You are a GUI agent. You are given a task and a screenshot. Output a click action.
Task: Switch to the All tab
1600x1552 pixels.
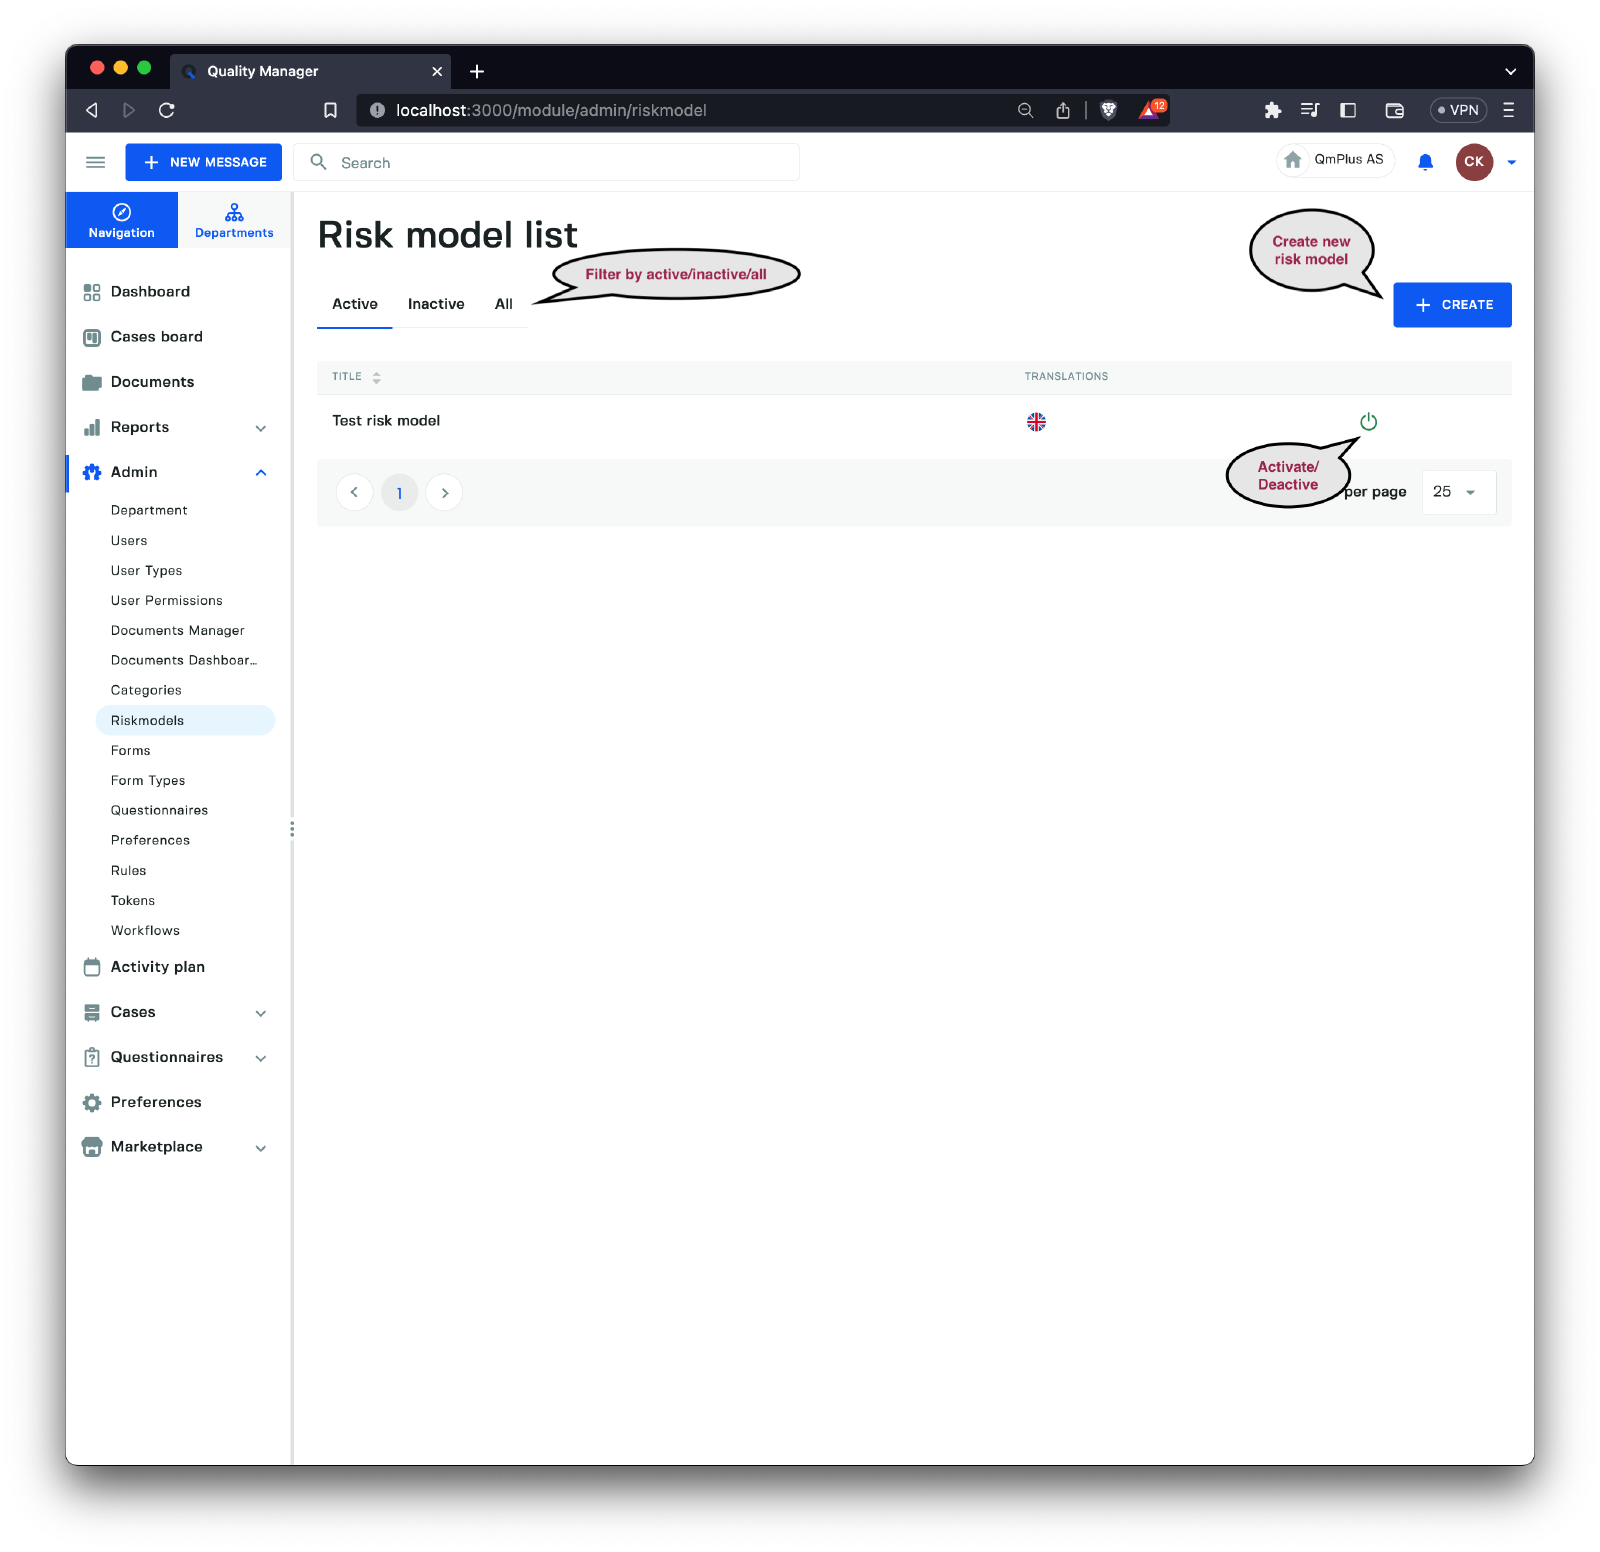point(503,304)
